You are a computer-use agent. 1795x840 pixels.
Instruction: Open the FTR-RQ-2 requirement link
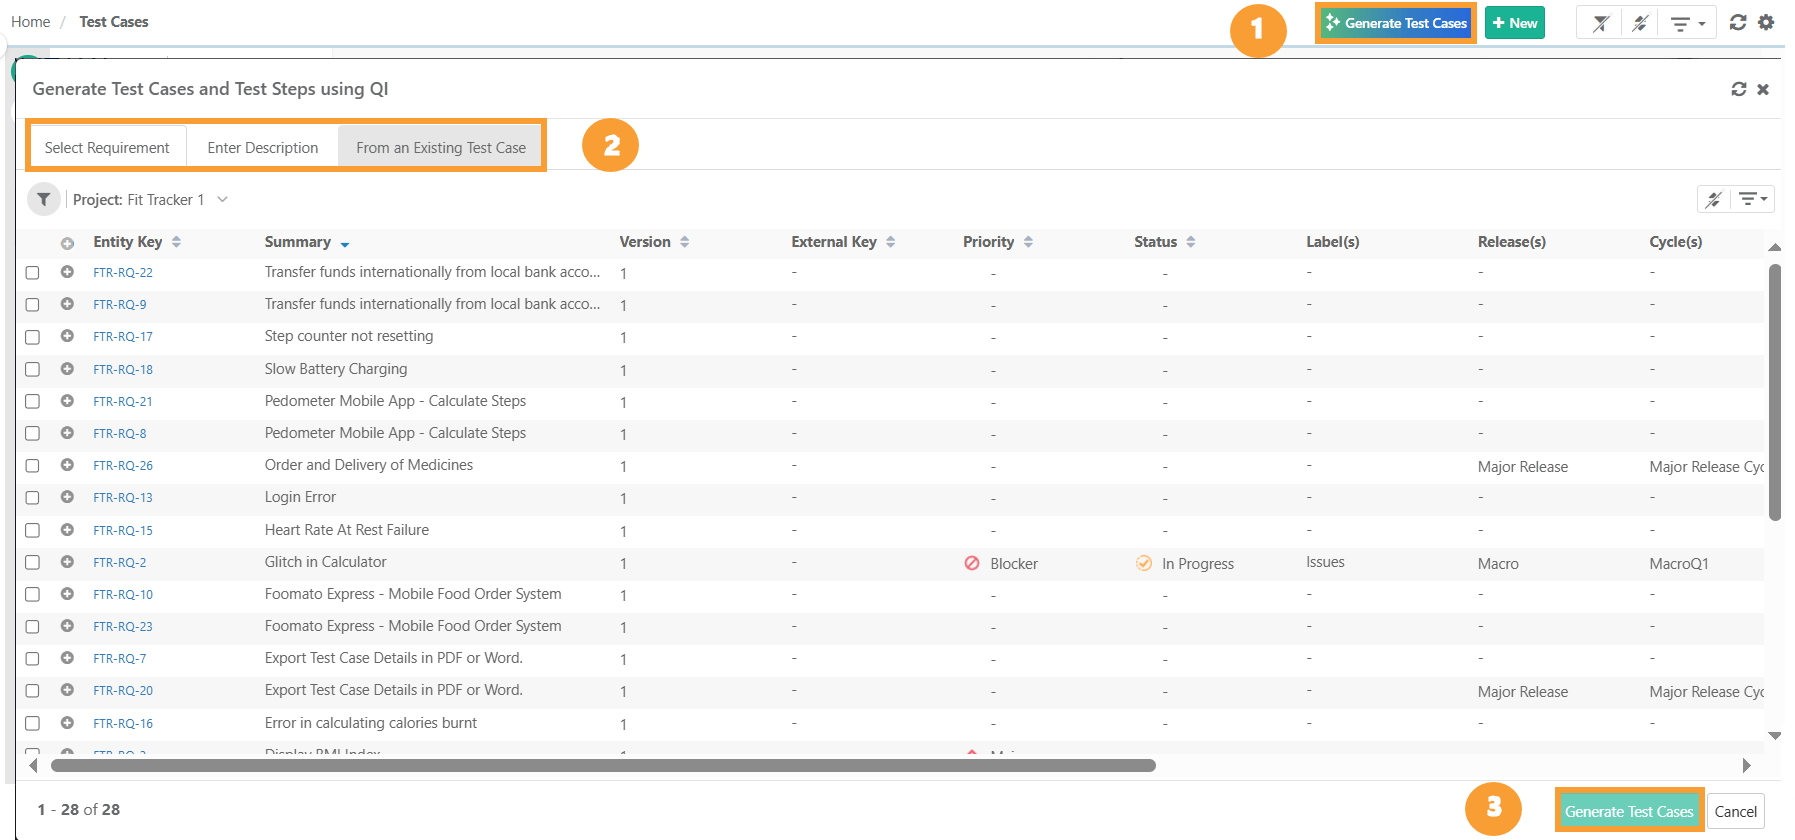point(120,563)
